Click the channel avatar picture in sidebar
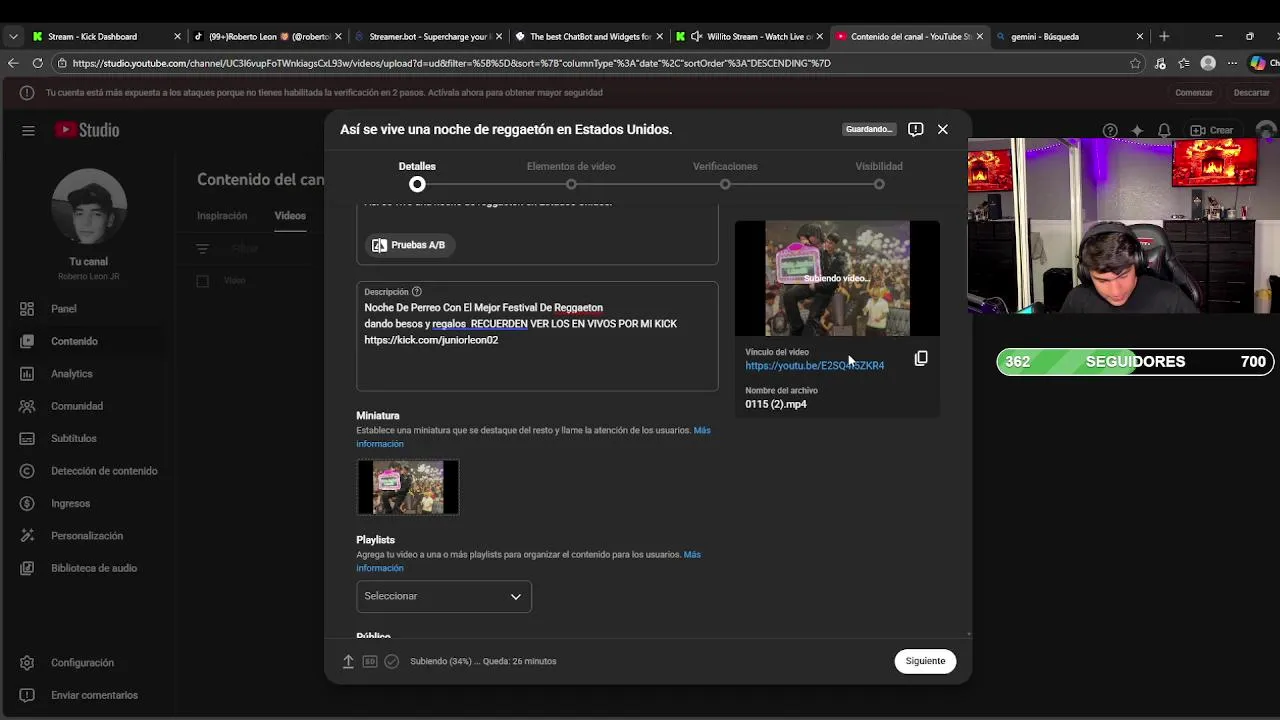 coord(88,207)
